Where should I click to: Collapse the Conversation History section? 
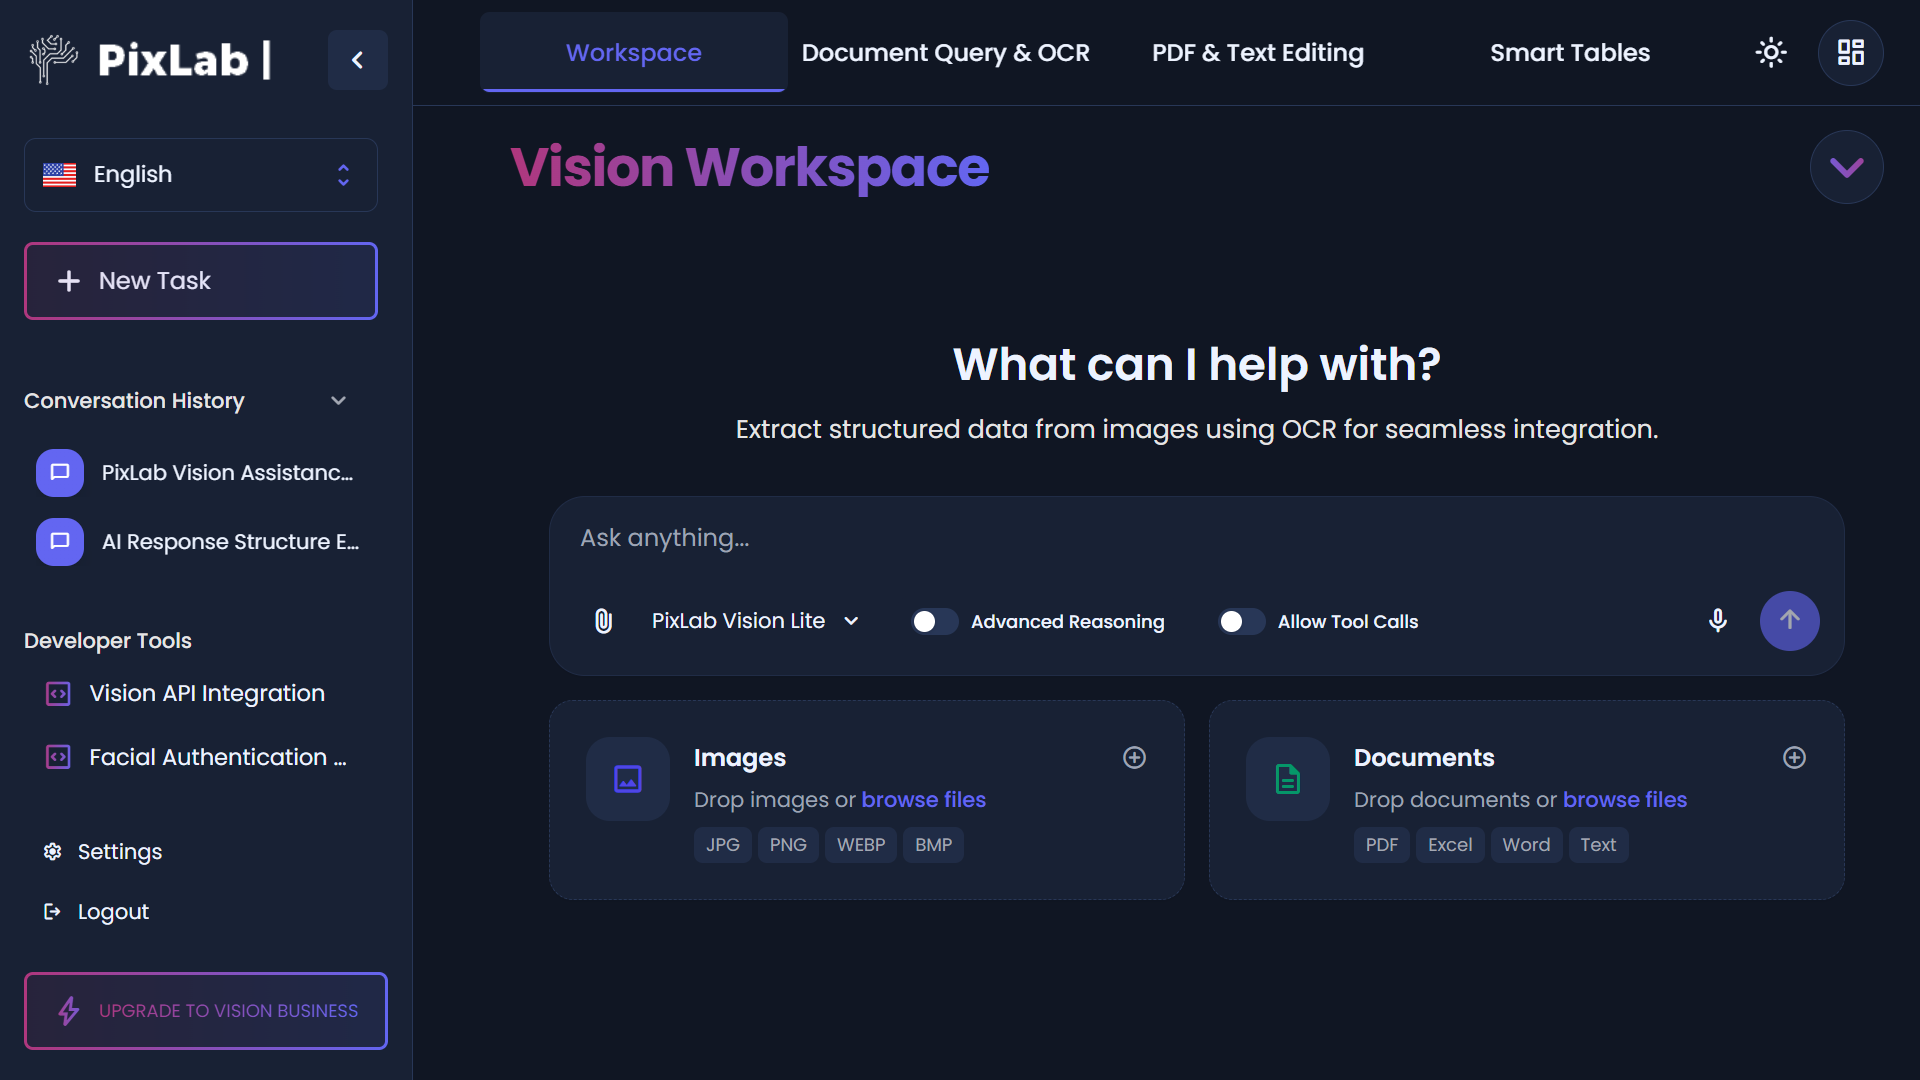point(338,401)
